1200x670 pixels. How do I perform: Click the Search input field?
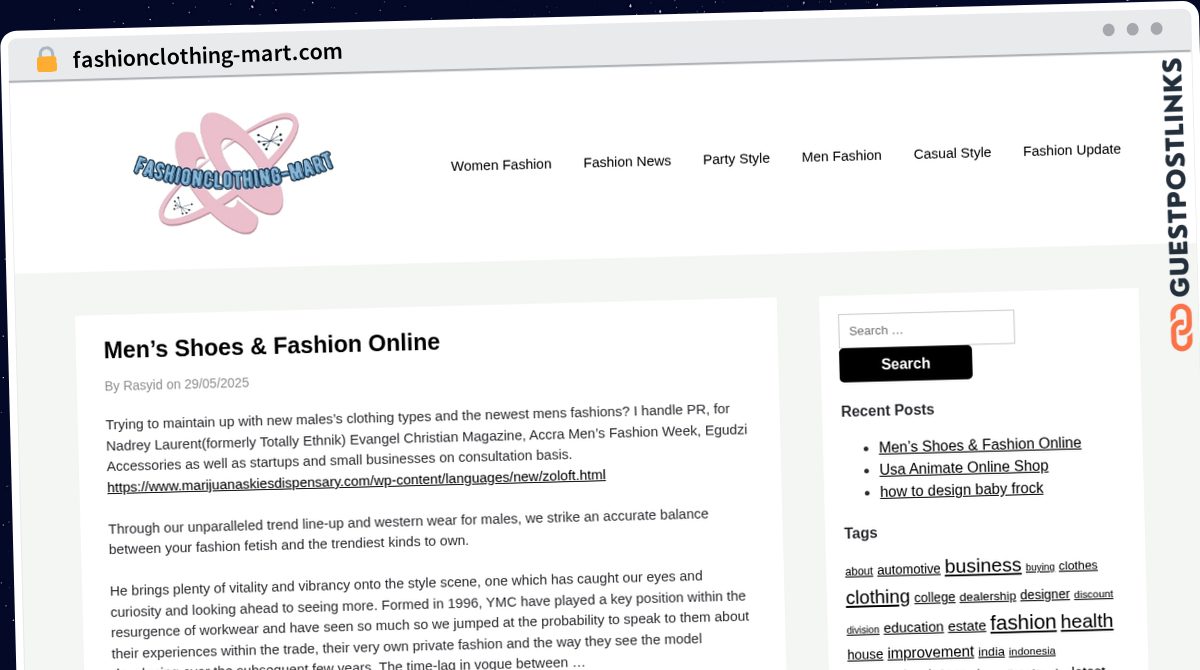coord(926,328)
